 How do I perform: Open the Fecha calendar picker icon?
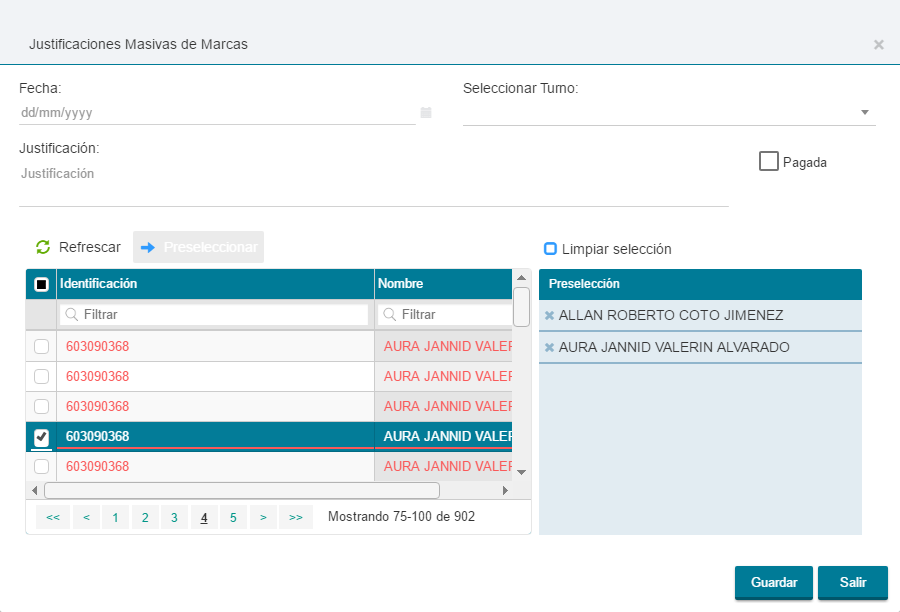(x=426, y=113)
